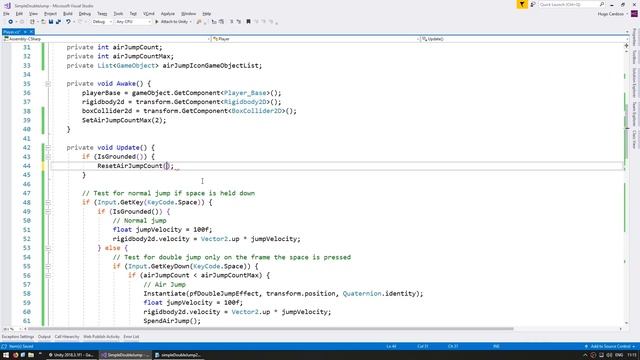
Task: Show hidden icons in the system tray
Action: [x=585, y=355]
